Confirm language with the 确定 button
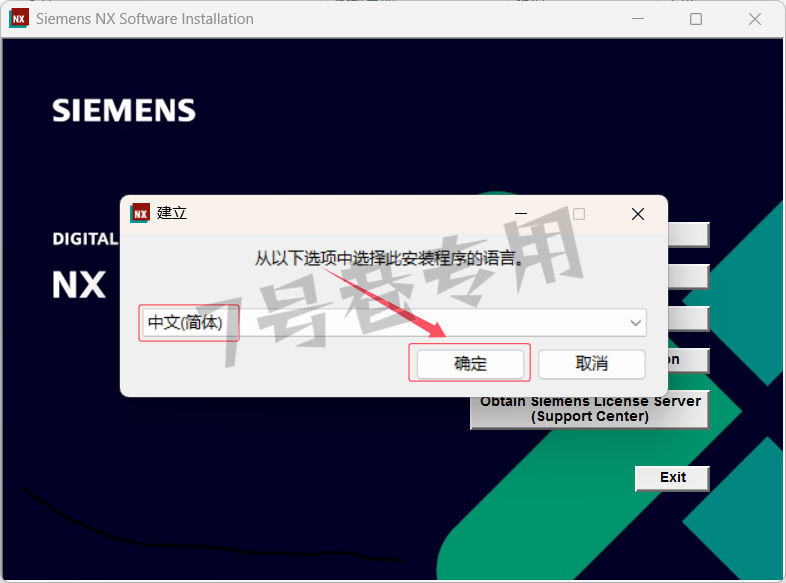The width and height of the screenshot is (786, 583). click(x=470, y=363)
